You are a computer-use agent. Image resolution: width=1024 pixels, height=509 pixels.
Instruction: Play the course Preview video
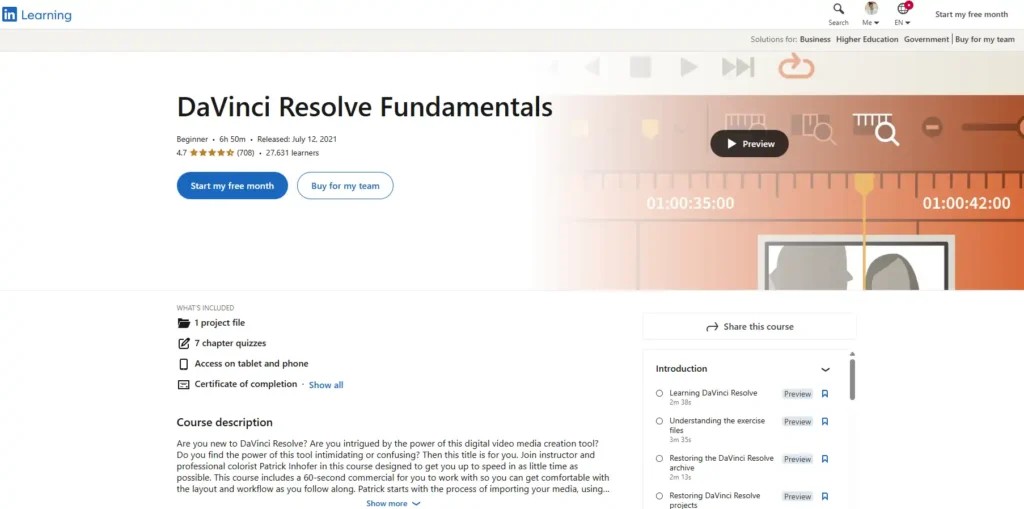[749, 144]
